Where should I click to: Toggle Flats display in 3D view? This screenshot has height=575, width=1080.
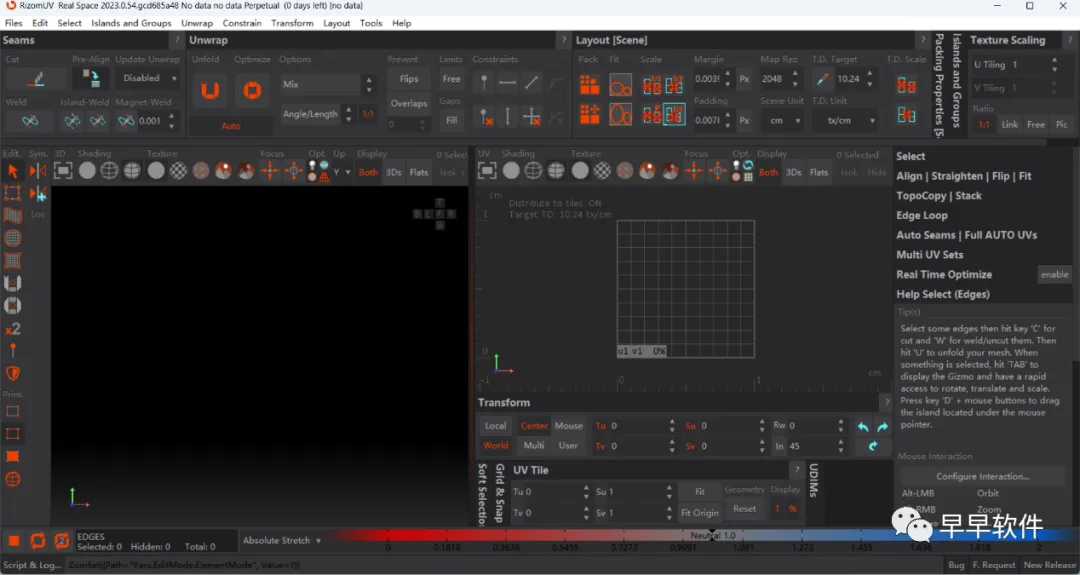point(419,172)
